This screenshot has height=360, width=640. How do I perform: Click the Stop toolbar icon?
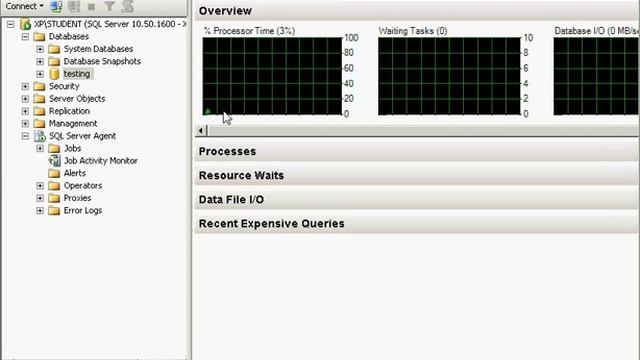tap(91, 7)
